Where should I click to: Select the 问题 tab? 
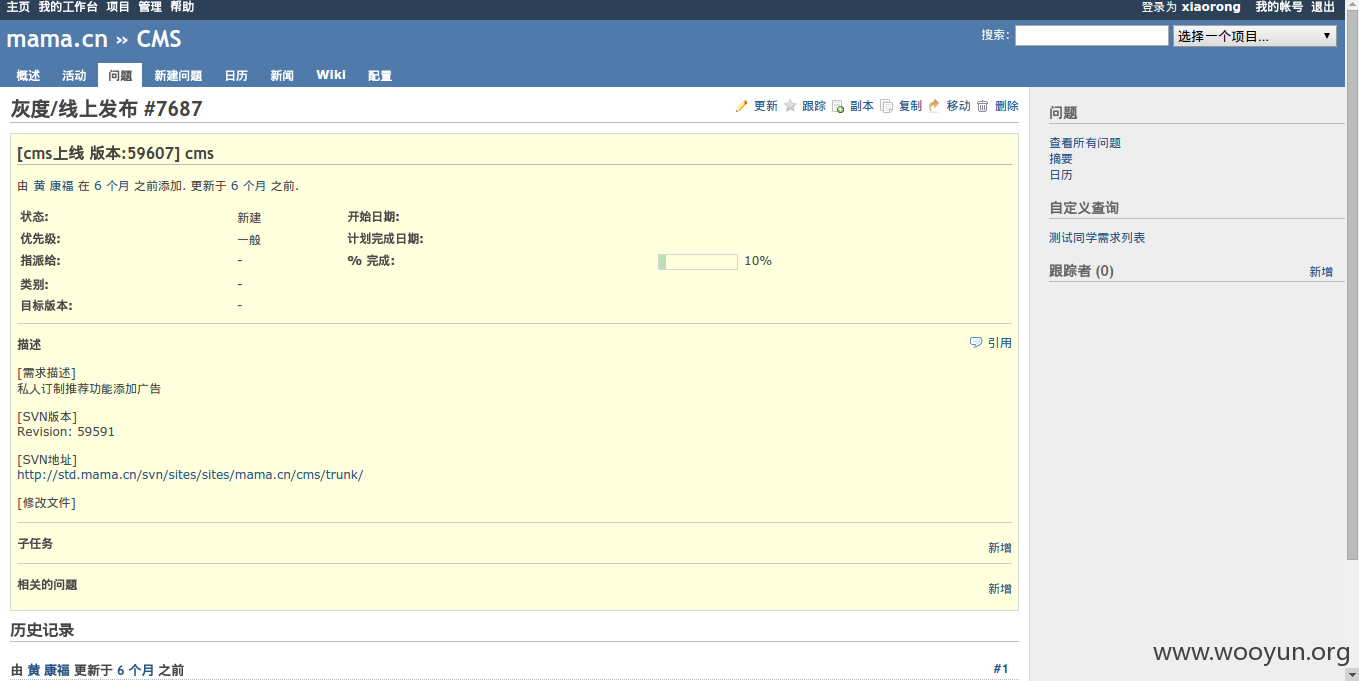pos(120,76)
